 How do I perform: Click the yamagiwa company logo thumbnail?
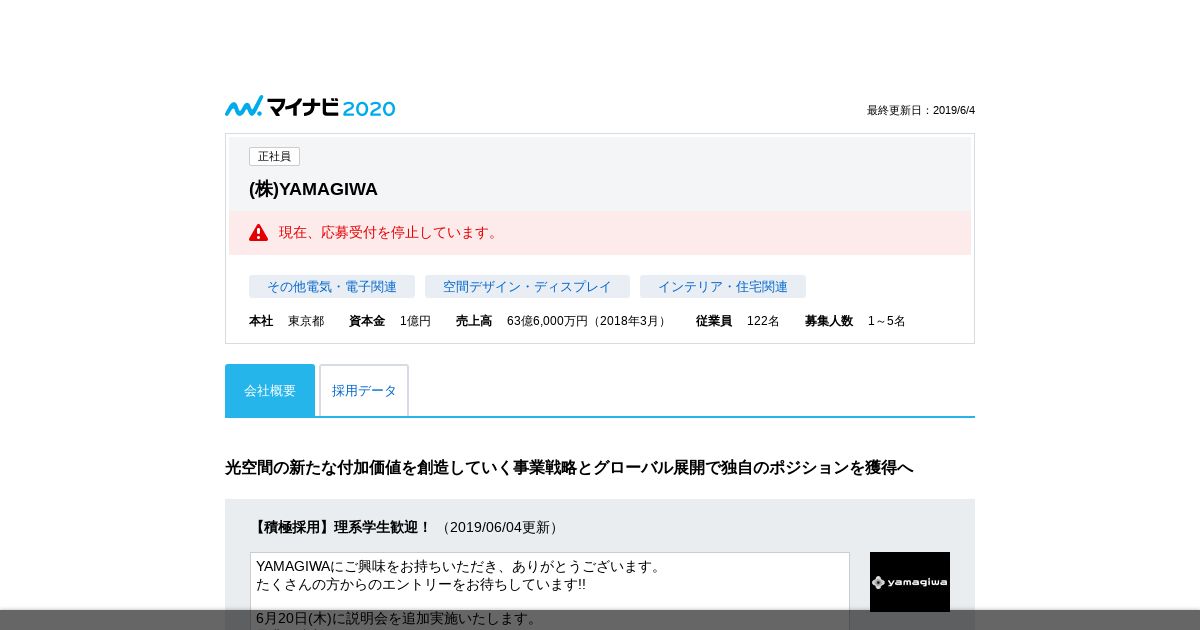click(x=910, y=582)
